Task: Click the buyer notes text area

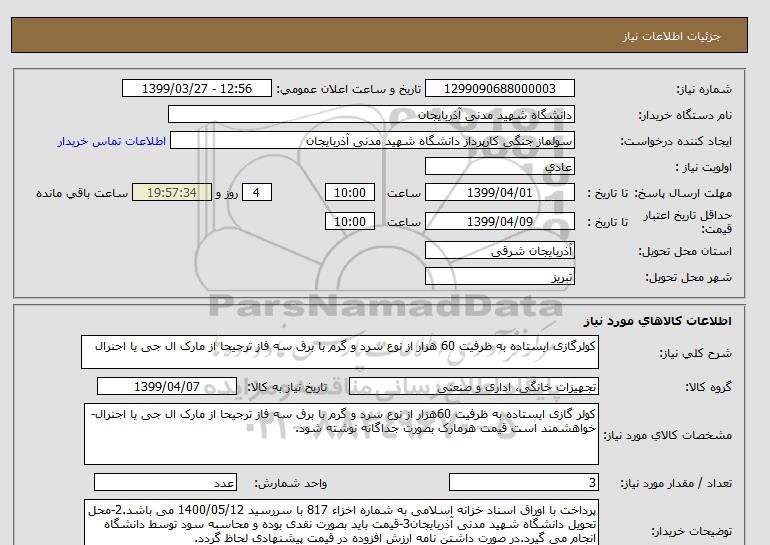Action: 341,524
